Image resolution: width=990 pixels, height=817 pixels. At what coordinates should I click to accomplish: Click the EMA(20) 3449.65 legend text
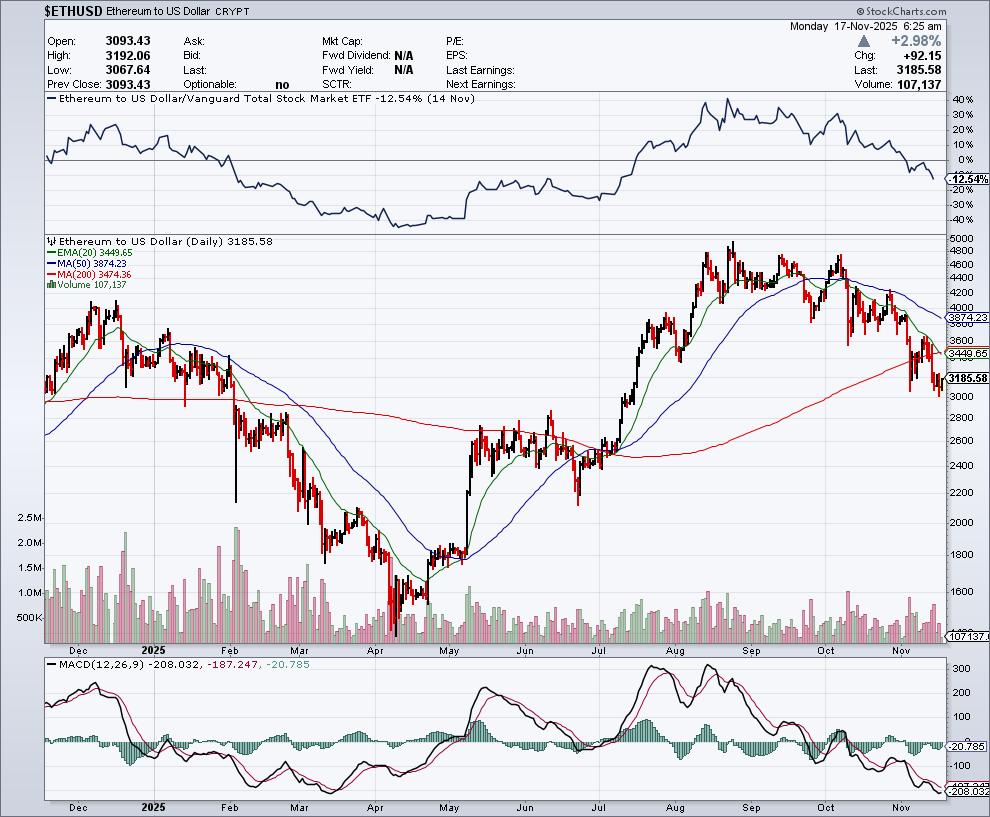[95, 253]
